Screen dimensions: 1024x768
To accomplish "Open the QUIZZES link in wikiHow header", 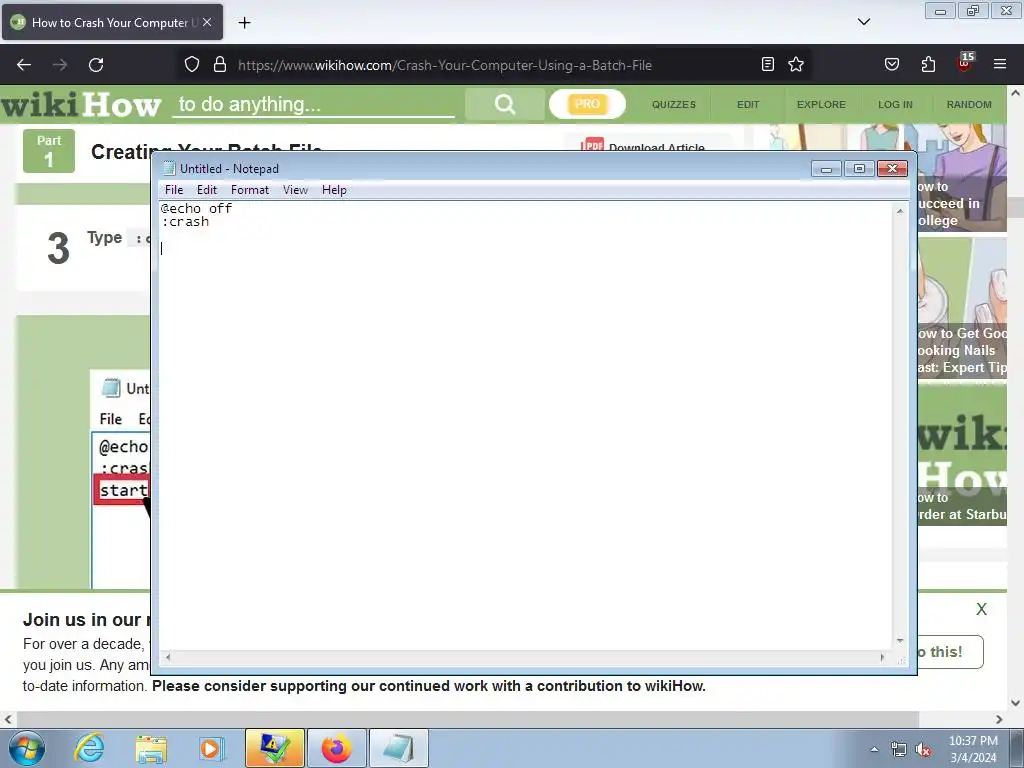I will click(674, 104).
